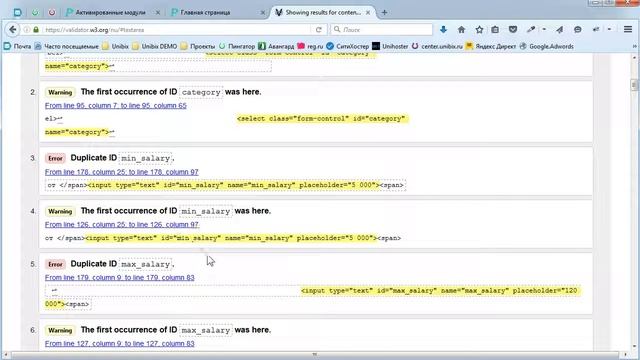Open the Проекты bookmark folder
Screen dimensions: 640x360
(198, 47)
